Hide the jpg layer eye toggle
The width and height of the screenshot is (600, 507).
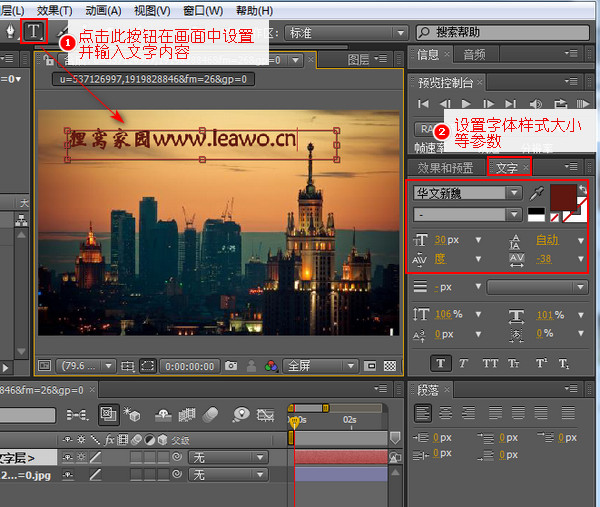(68, 475)
